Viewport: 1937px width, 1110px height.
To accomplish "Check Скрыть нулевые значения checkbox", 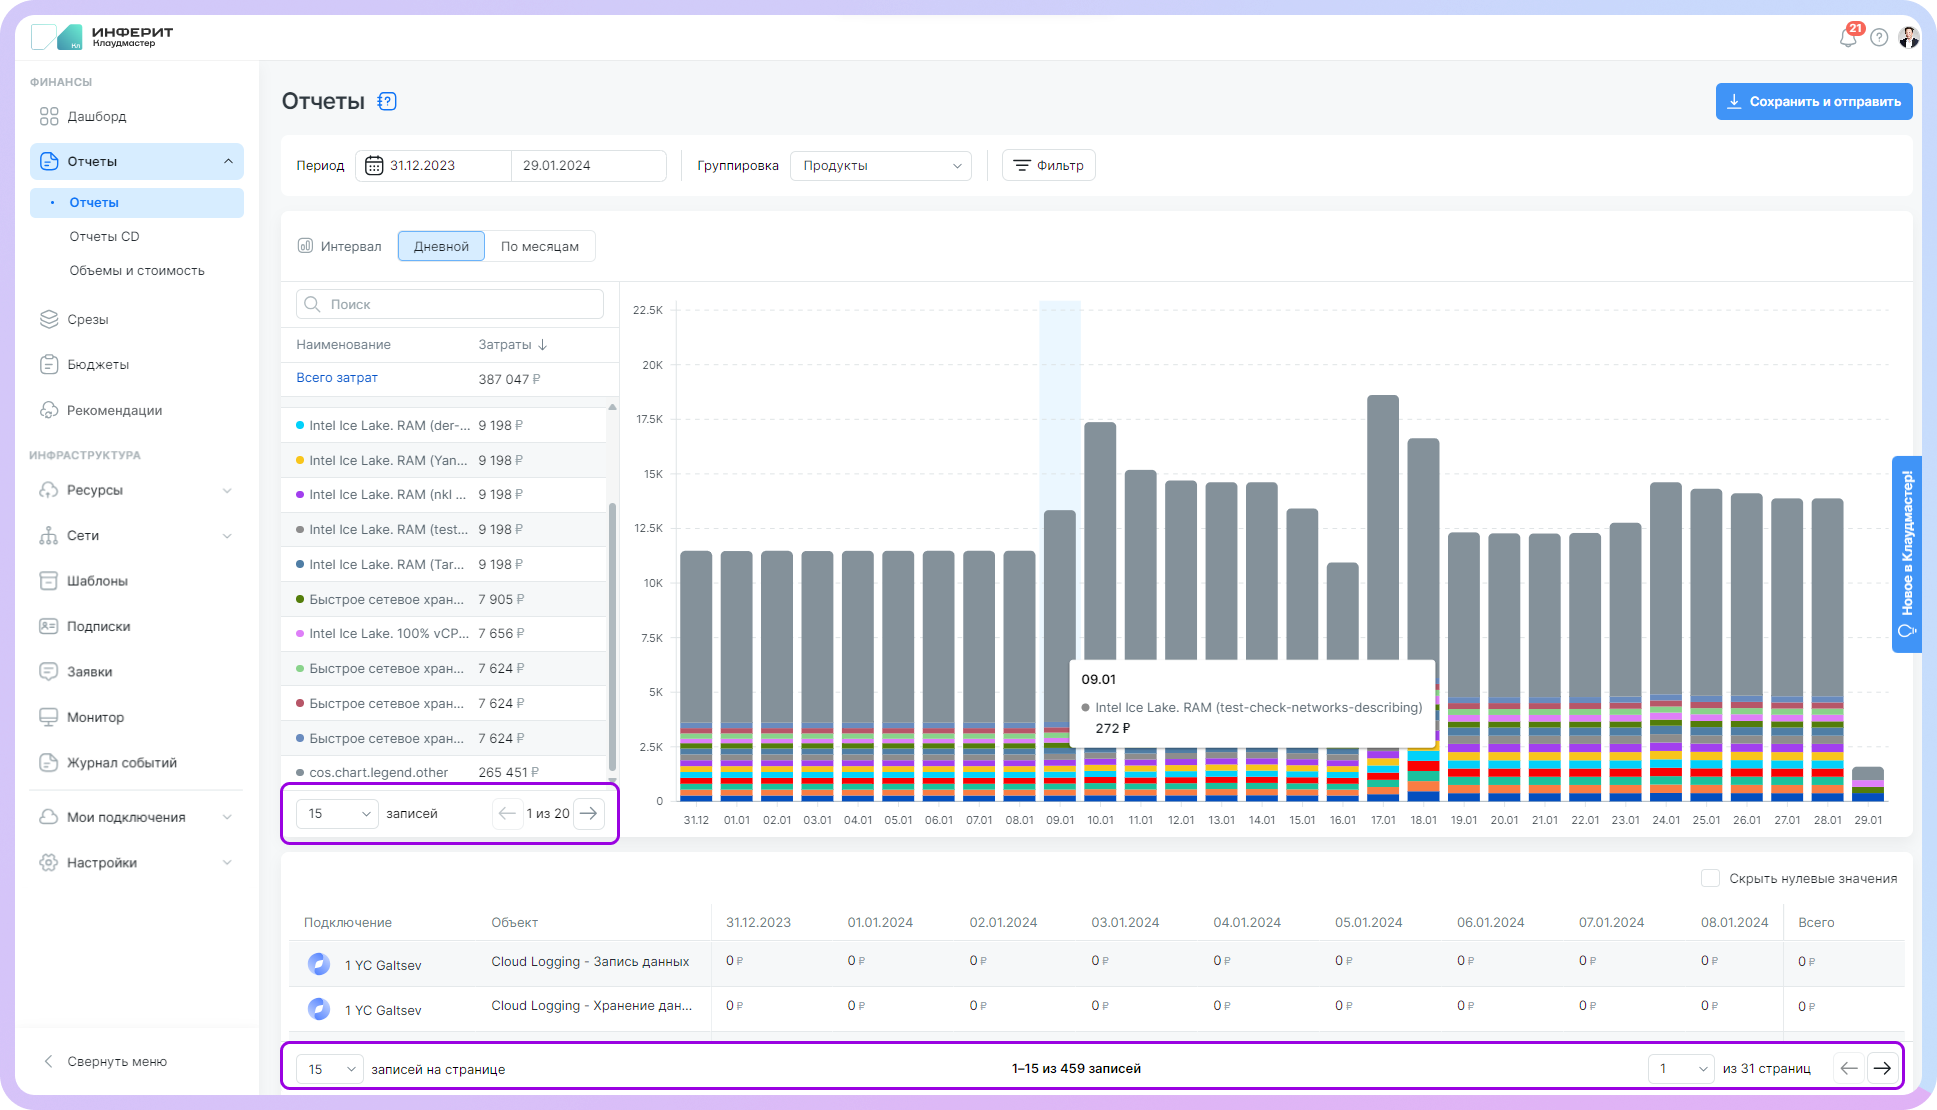I will [1710, 878].
